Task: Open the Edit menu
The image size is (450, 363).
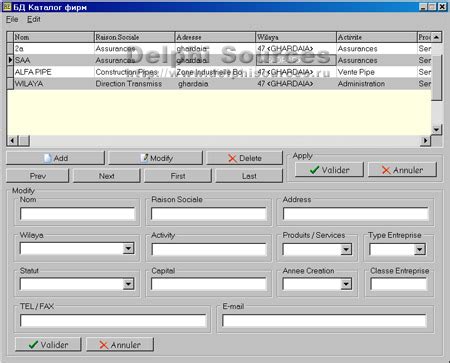Action: (34, 19)
